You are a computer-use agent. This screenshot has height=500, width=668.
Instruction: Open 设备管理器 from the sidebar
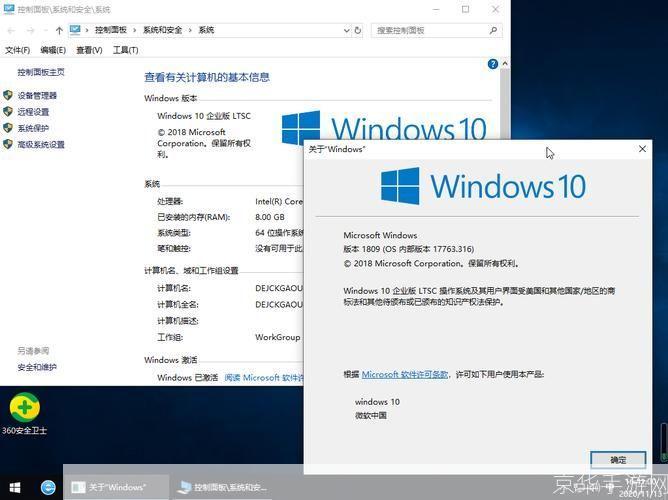click(x=37, y=96)
